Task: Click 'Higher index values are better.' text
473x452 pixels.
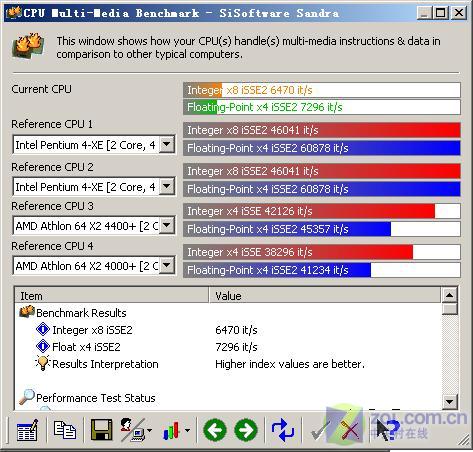Action: [290, 364]
